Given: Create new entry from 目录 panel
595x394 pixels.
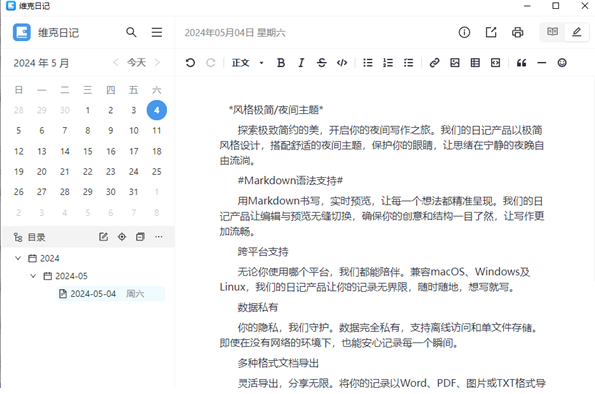Looking at the screenshot, I should coord(103,237).
